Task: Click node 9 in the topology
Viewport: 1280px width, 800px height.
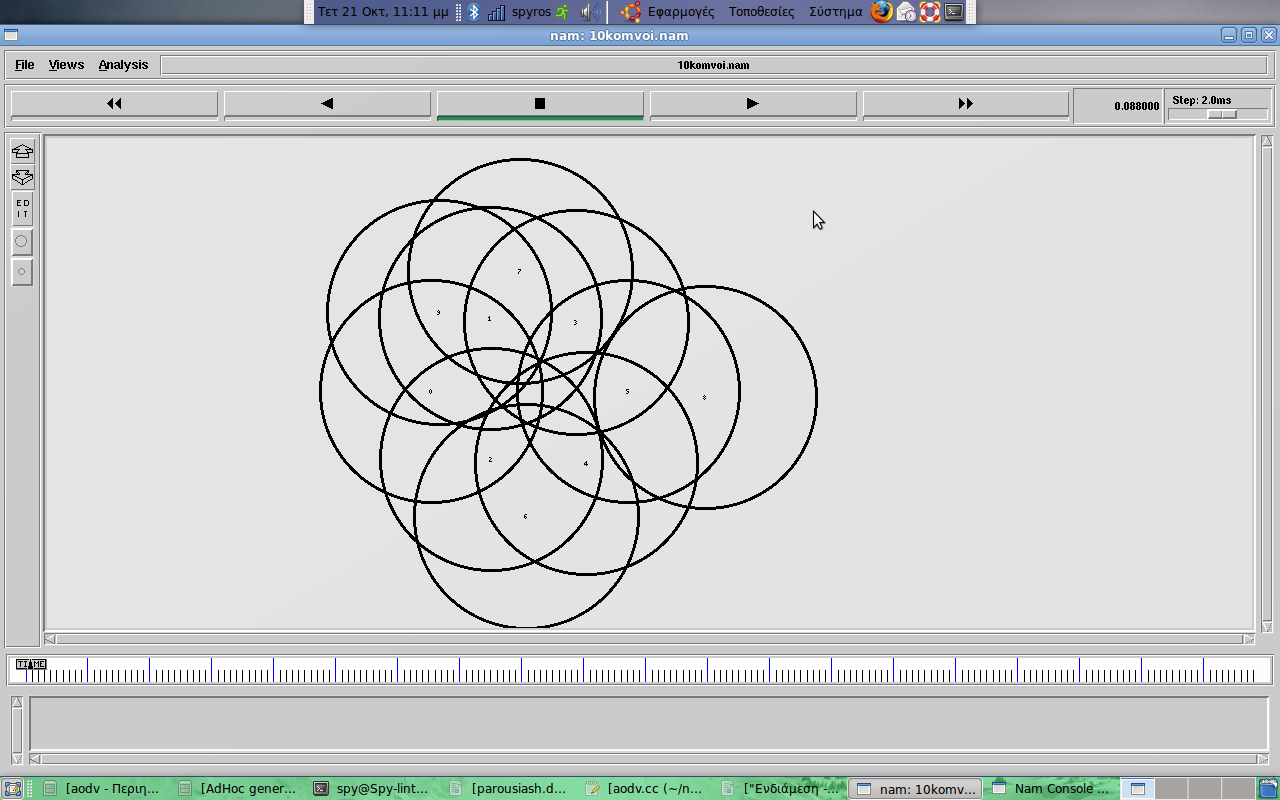Action: [x=438, y=313]
